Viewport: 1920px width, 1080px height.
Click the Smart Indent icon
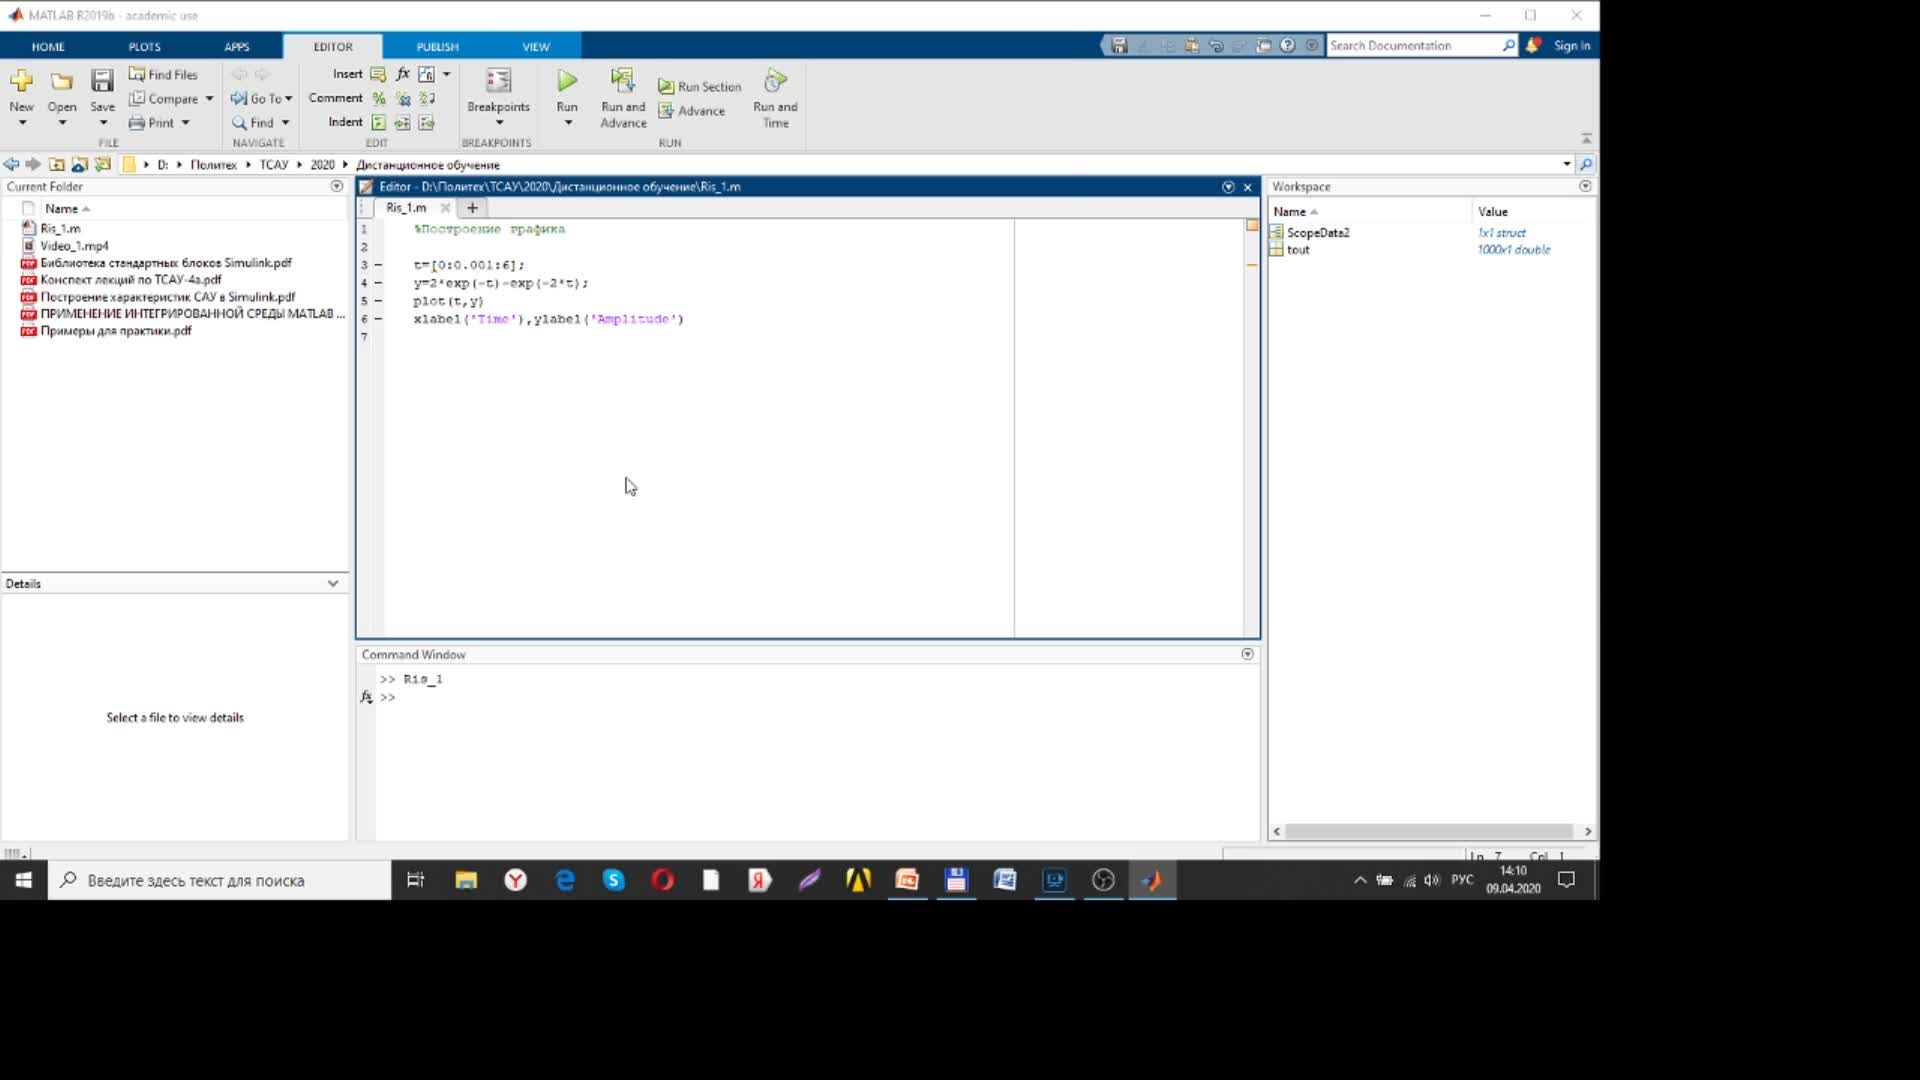click(379, 122)
